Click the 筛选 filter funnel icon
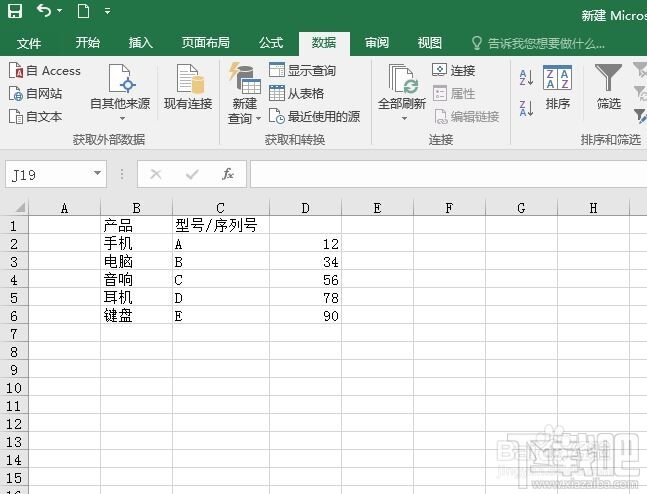 point(608,78)
